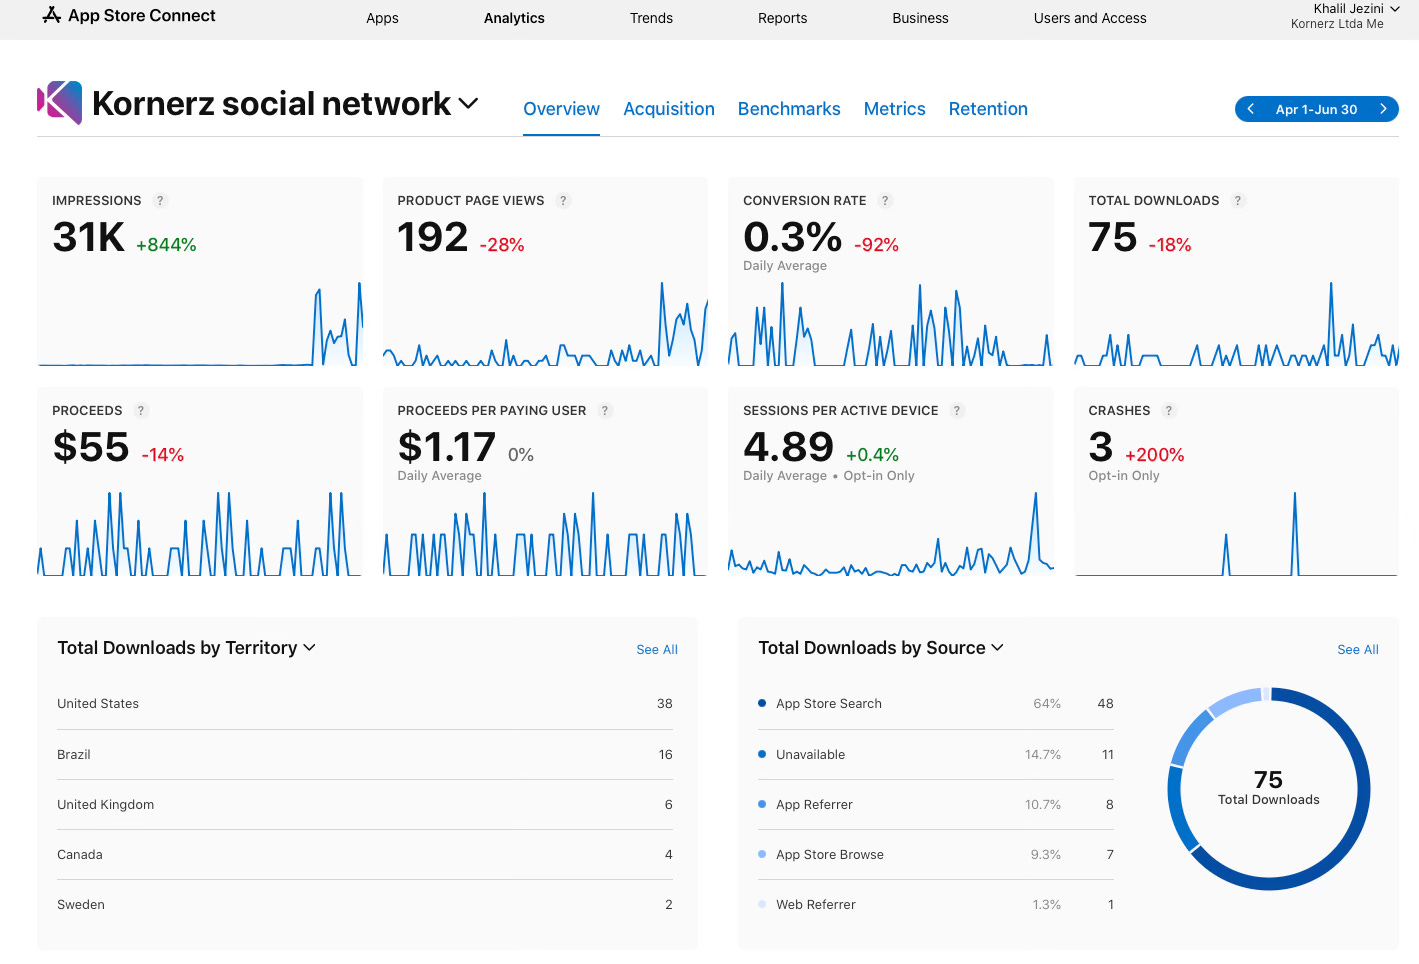Open help icon next to Conversion Rate

coord(885,201)
